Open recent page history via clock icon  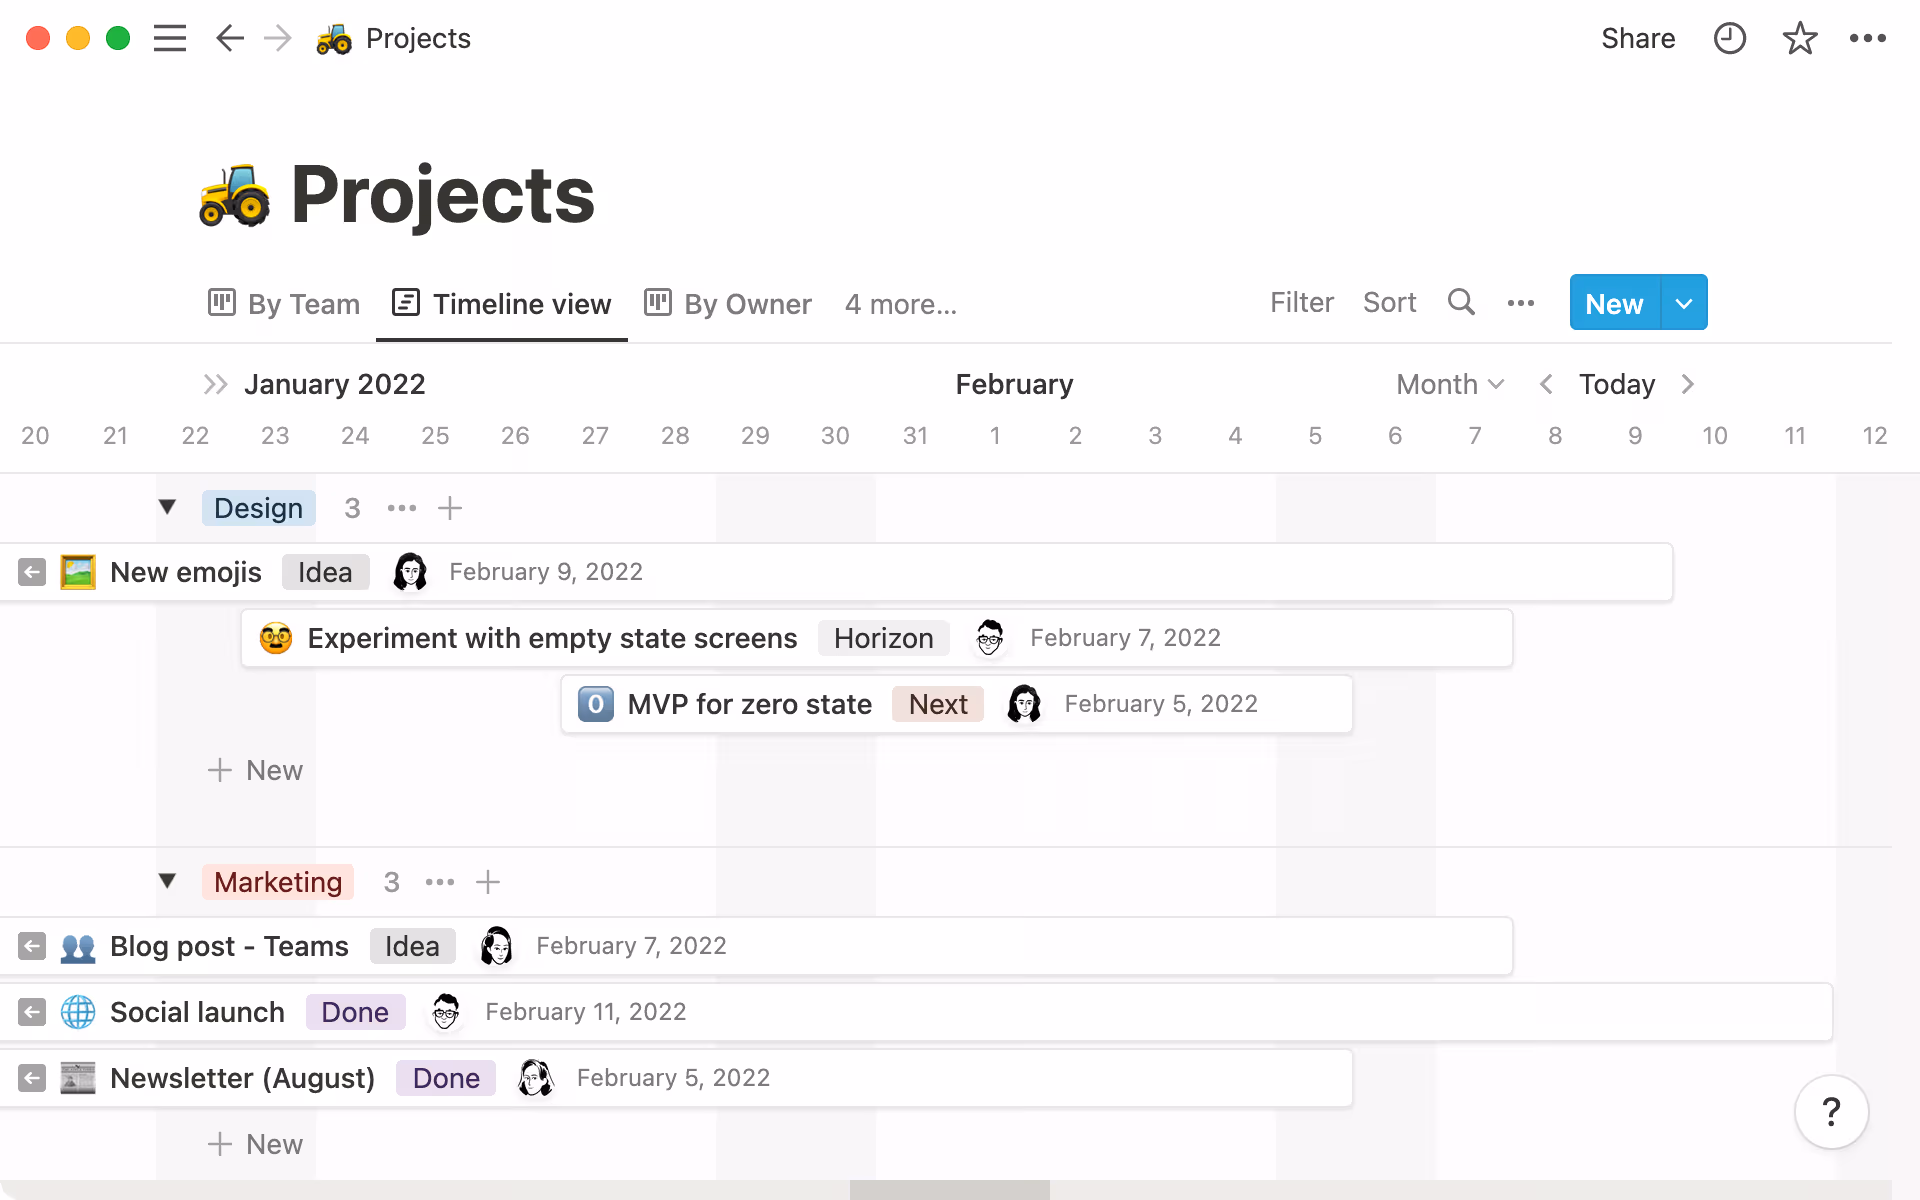click(1729, 38)
